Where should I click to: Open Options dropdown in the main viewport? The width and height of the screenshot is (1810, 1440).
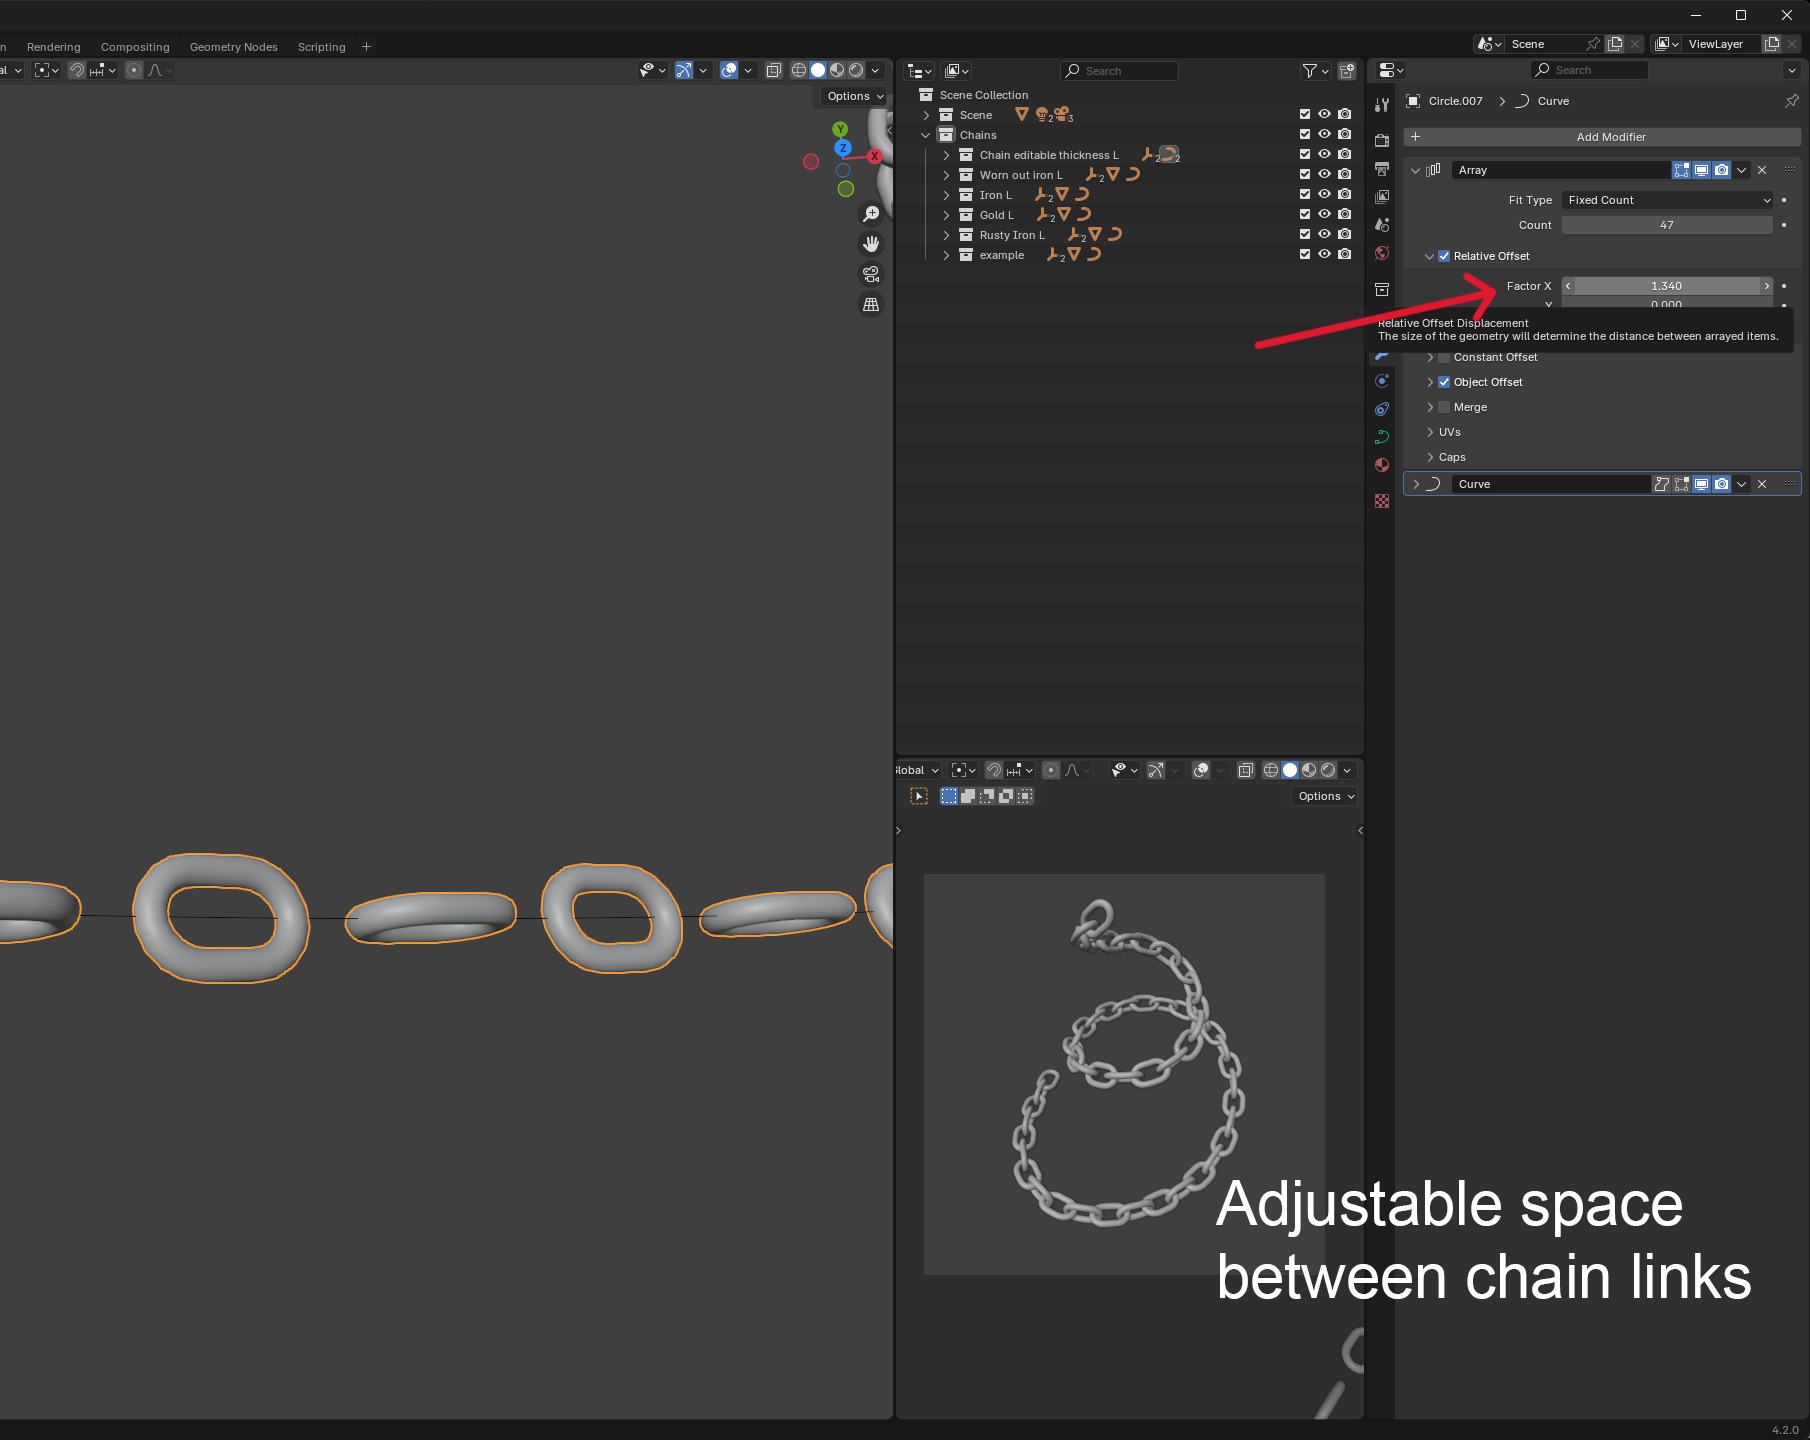pyautogui.click(x=856, y=96)
